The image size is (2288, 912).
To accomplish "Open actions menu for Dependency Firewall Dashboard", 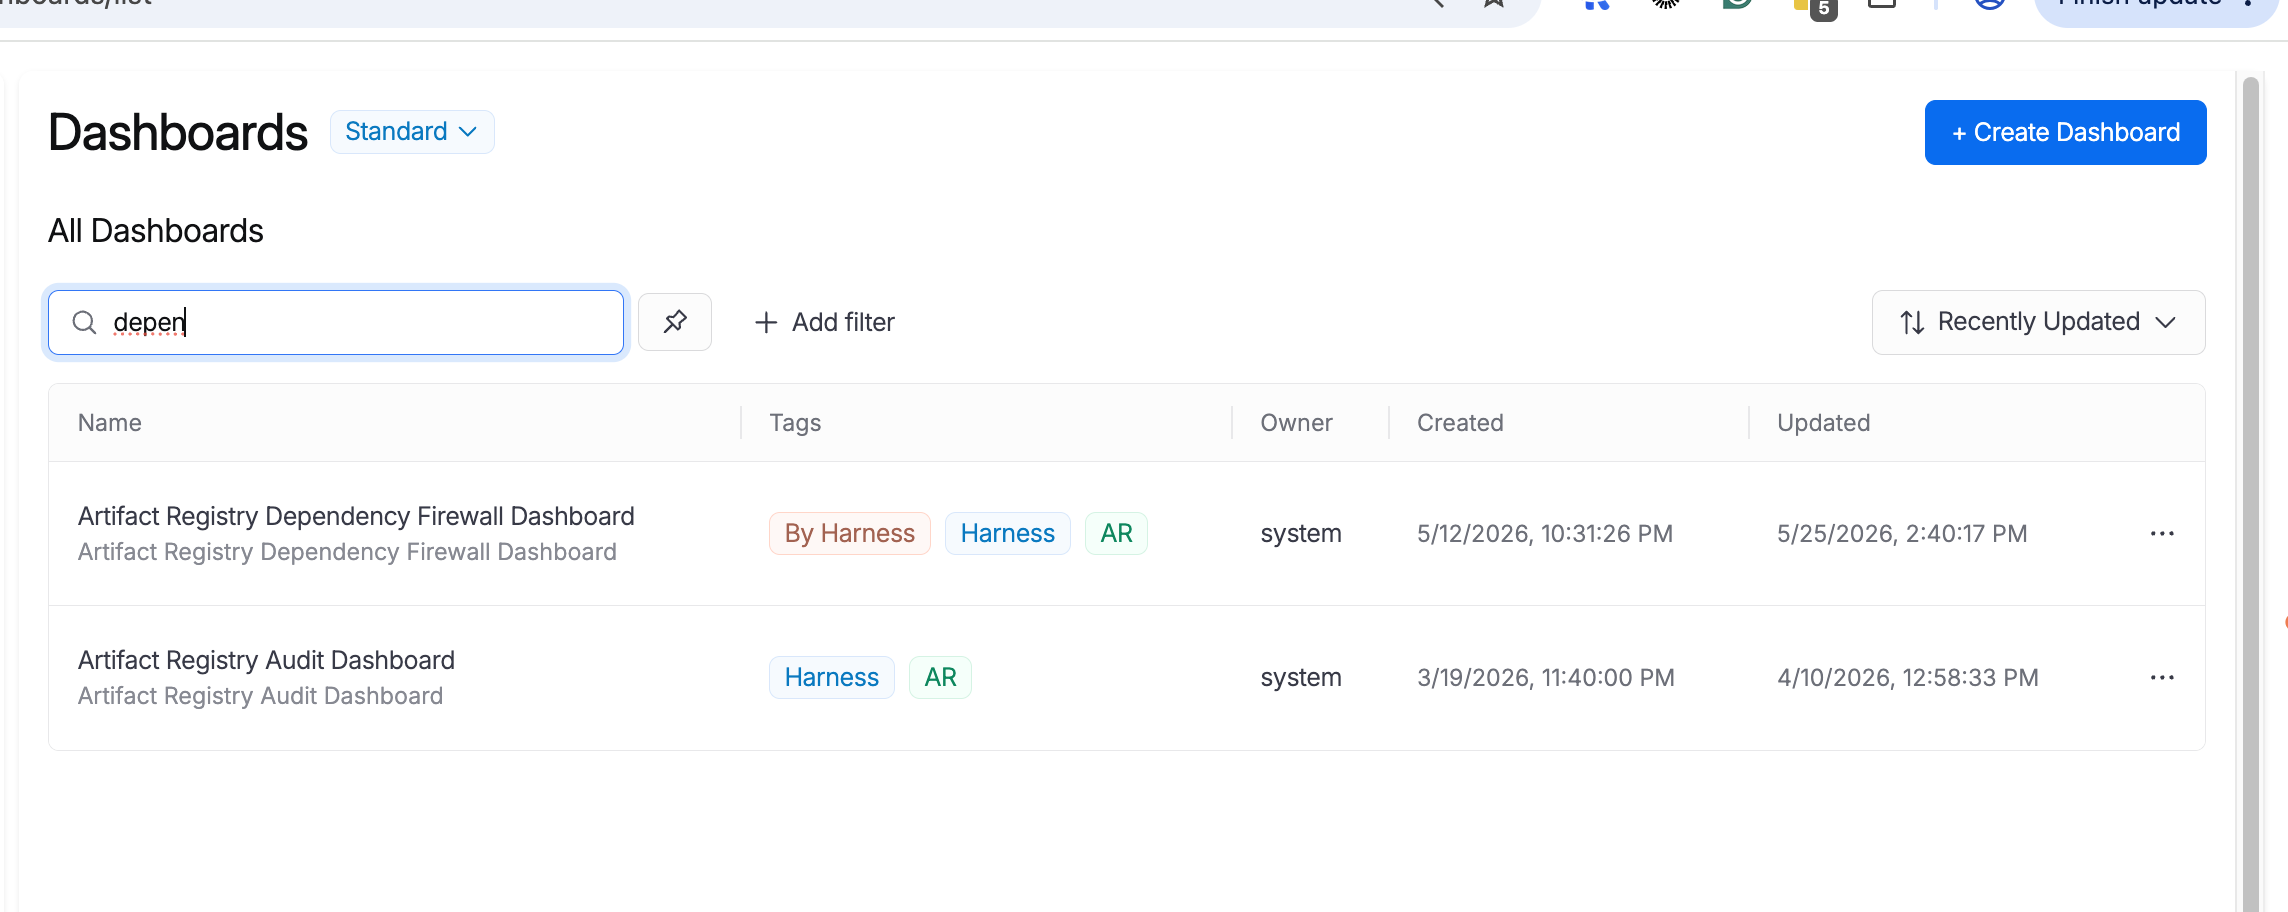I will coord(2162,533).
